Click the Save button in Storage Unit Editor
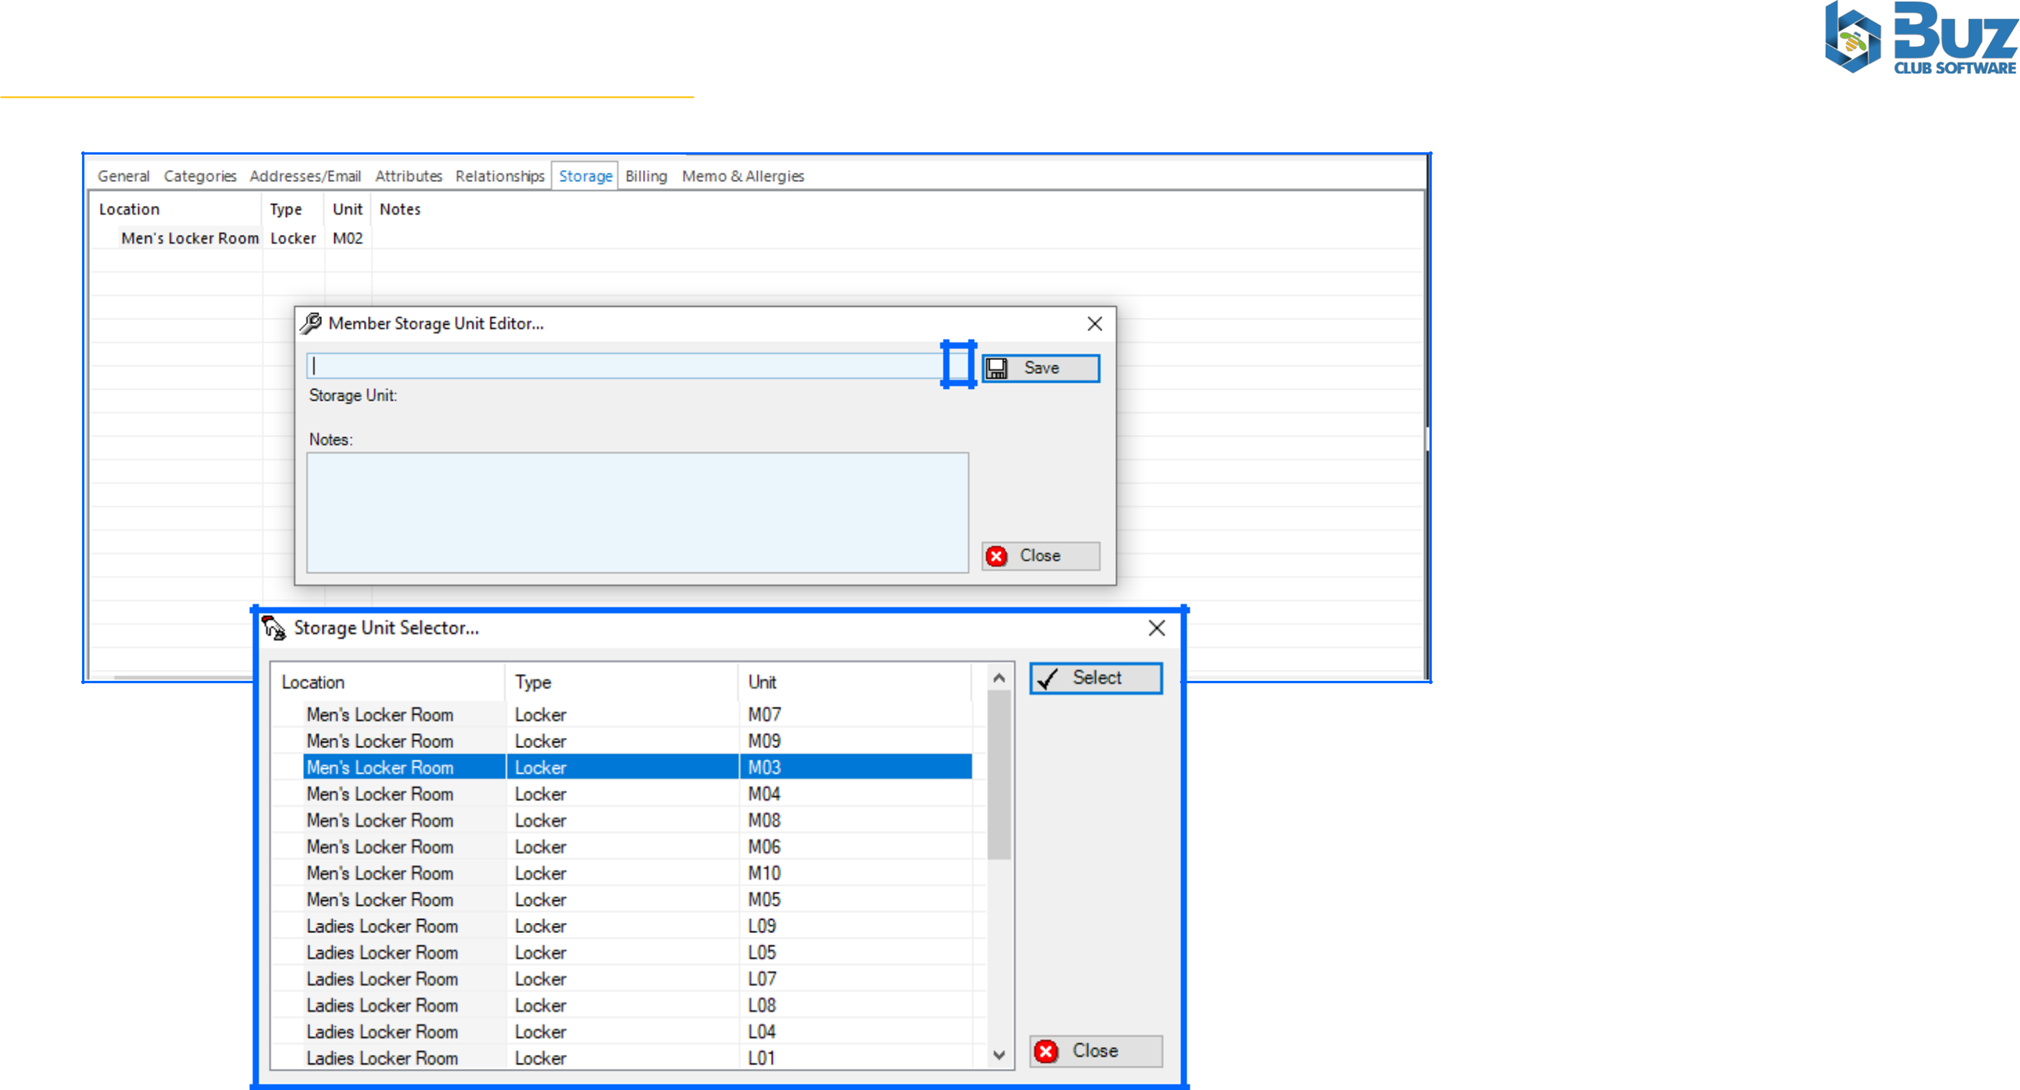This screenshot has width=2020, height=1090. [1040, 368]
